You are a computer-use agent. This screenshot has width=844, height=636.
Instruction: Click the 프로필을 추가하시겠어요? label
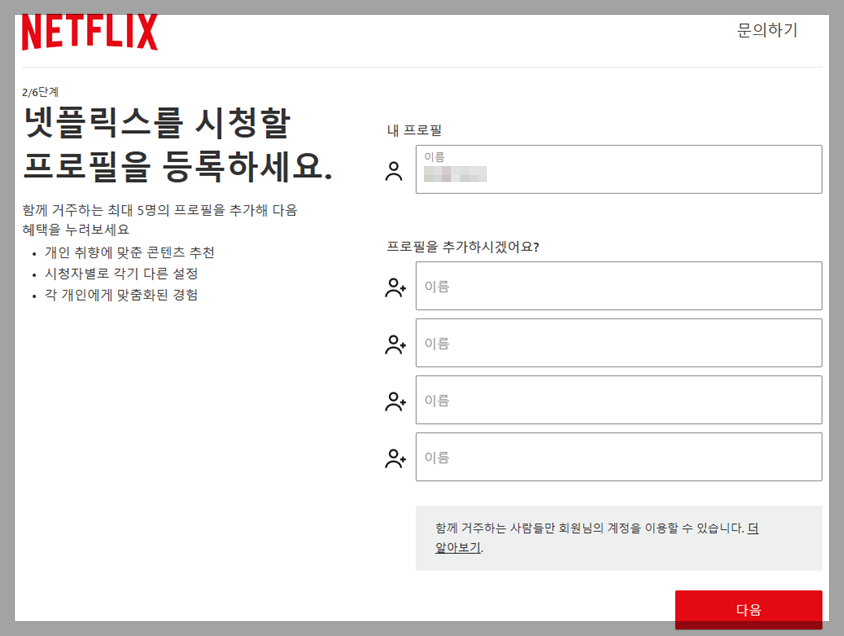click(x=463, y=247)
